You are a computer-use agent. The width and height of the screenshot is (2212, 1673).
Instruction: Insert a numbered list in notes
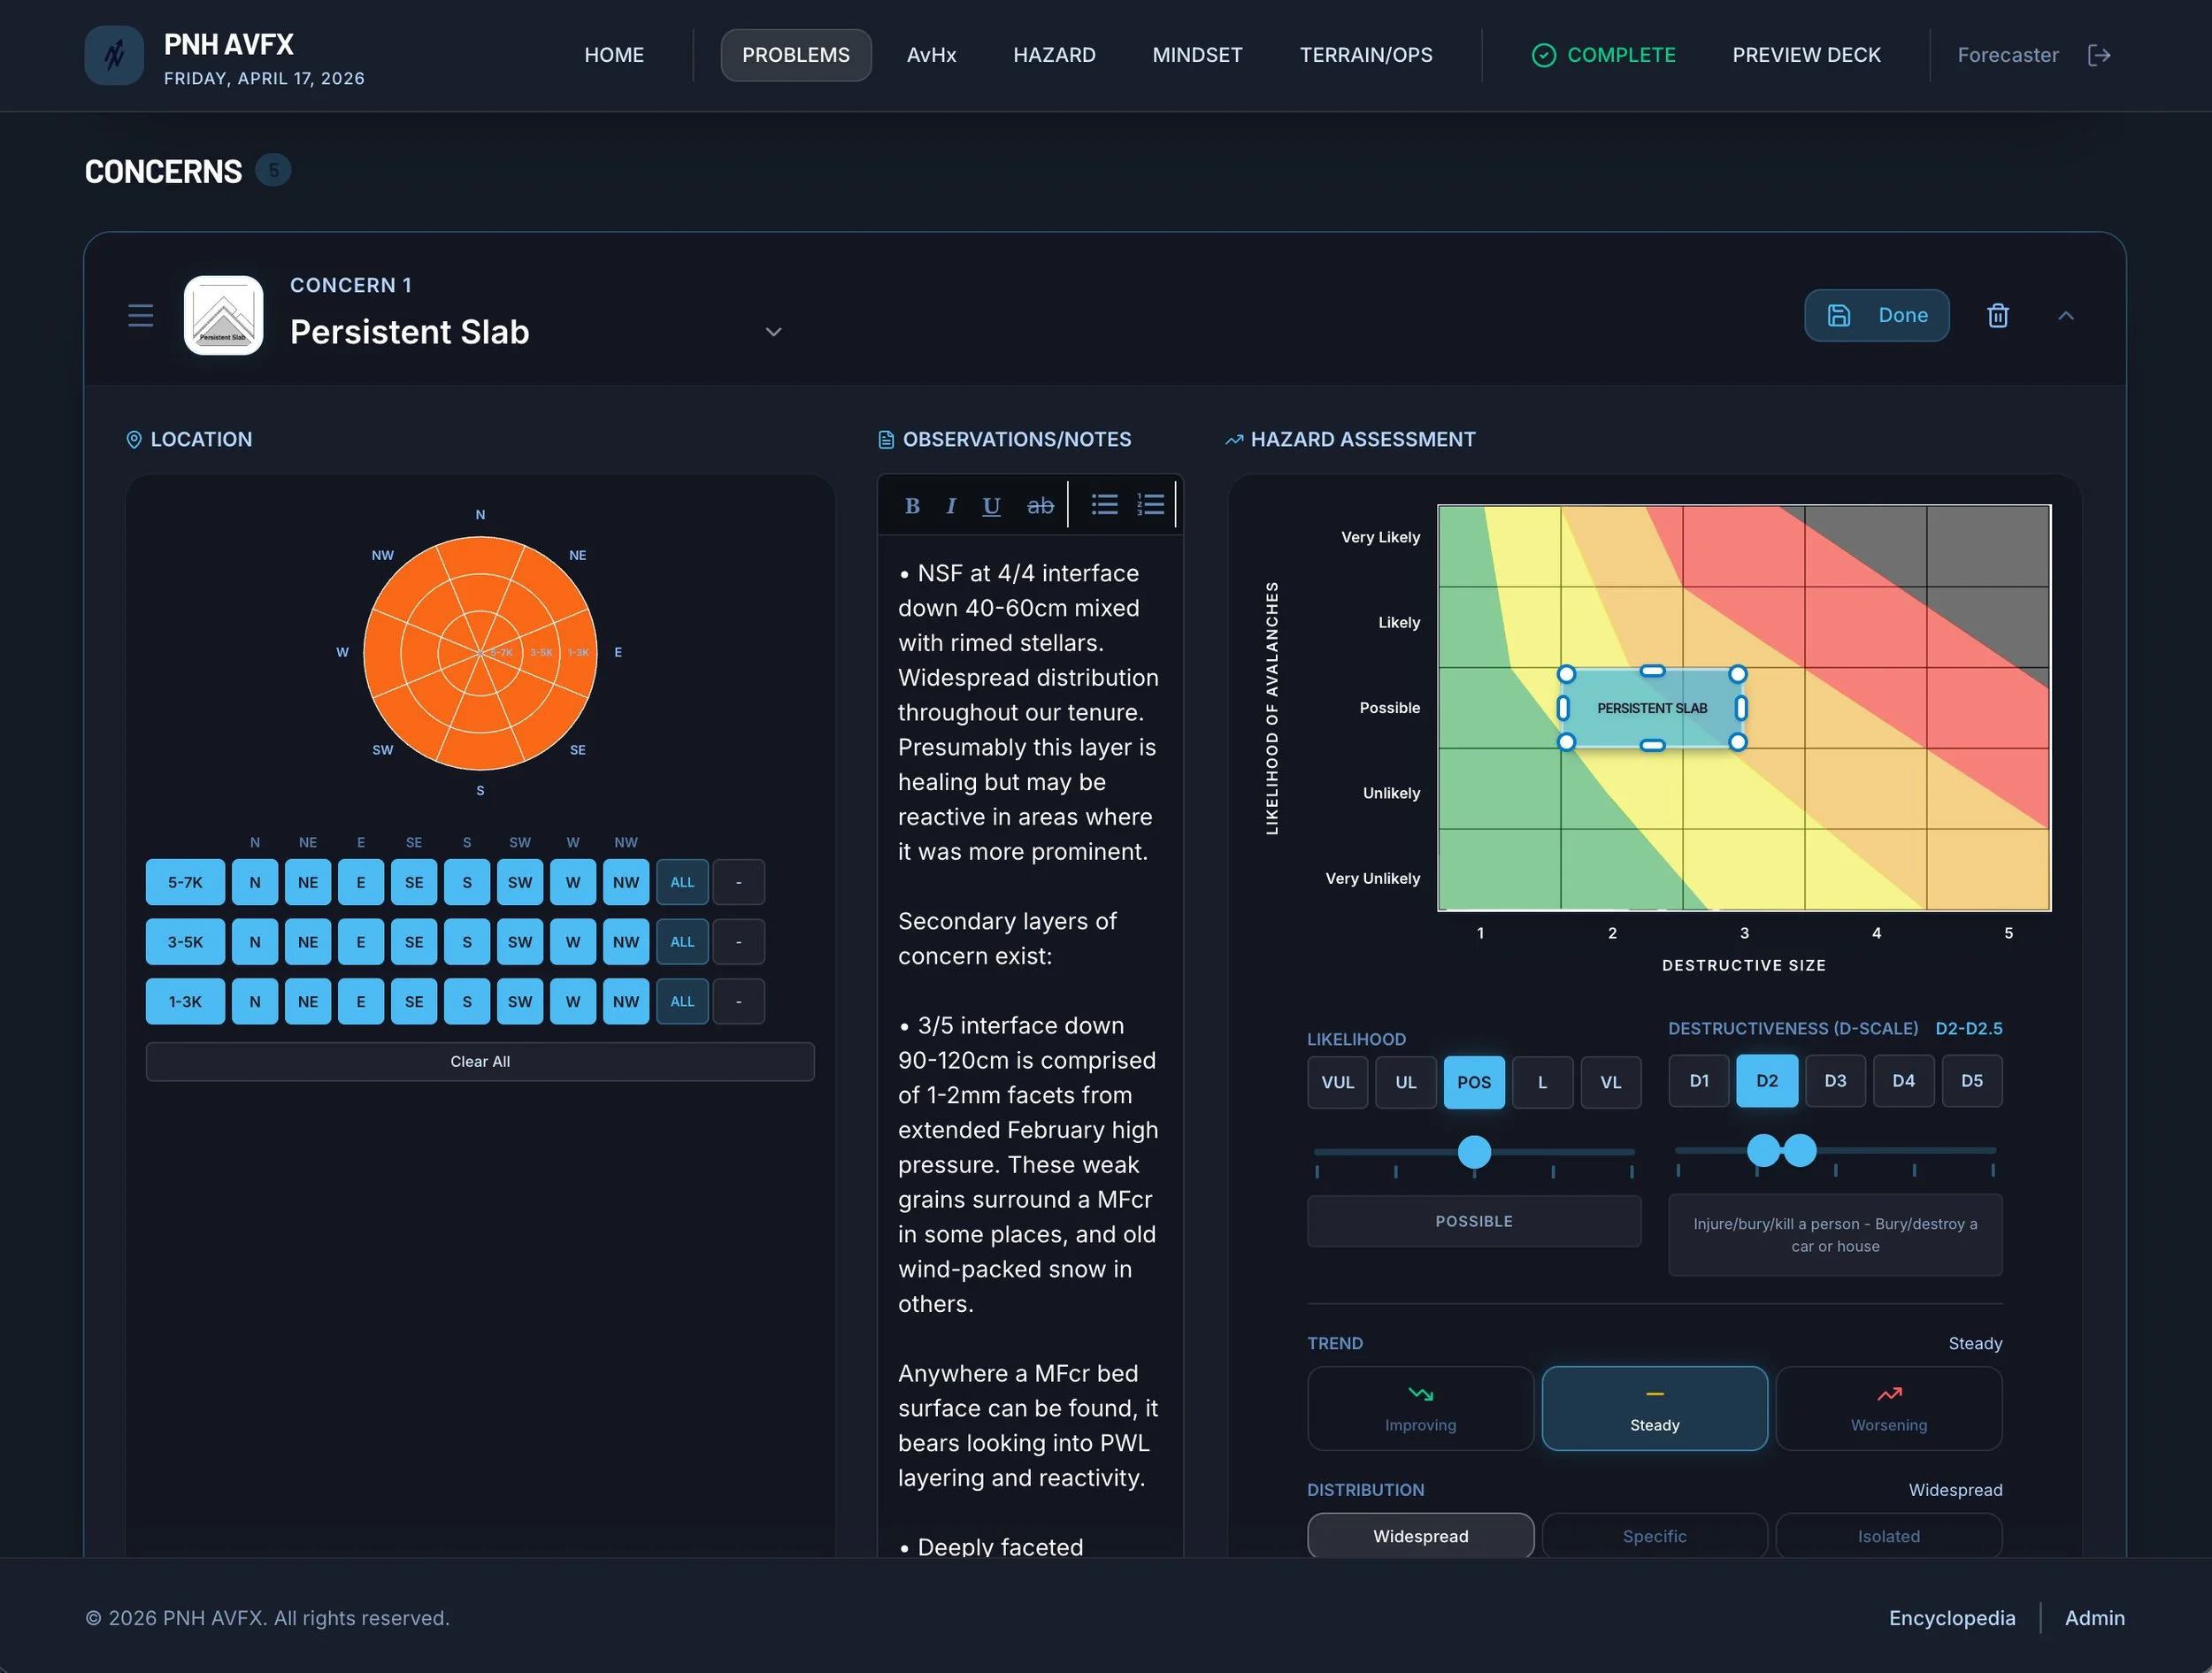1150,504
